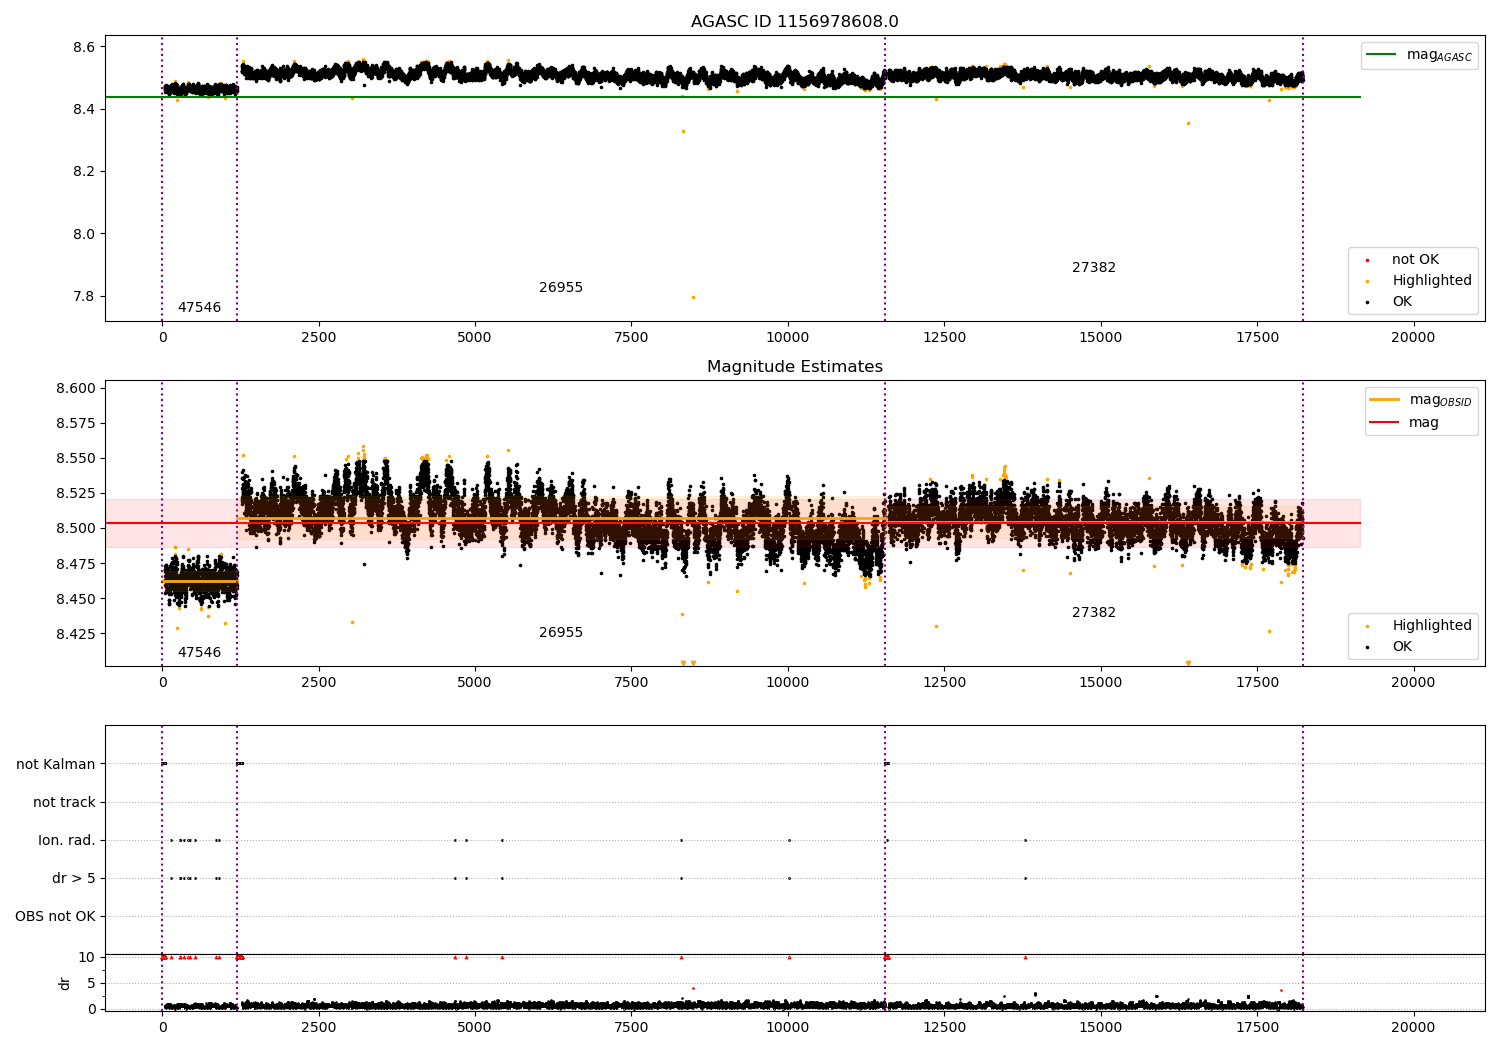Click the 'dr > 5' row label
The height and width of the screenshot is (1050, 1500).
tap(74, 879)
